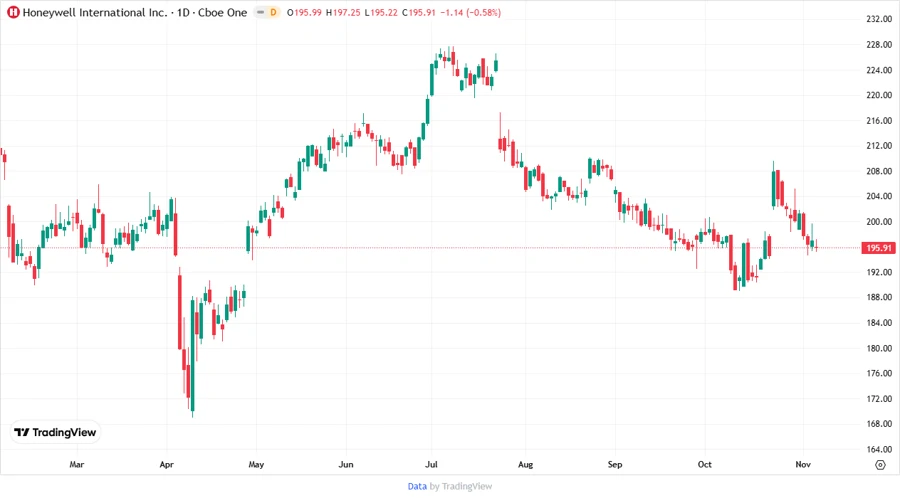This screenshot has width=900, height=498.
Task: Click the 172.00 price axis label
Action: (x=879, y=399)
